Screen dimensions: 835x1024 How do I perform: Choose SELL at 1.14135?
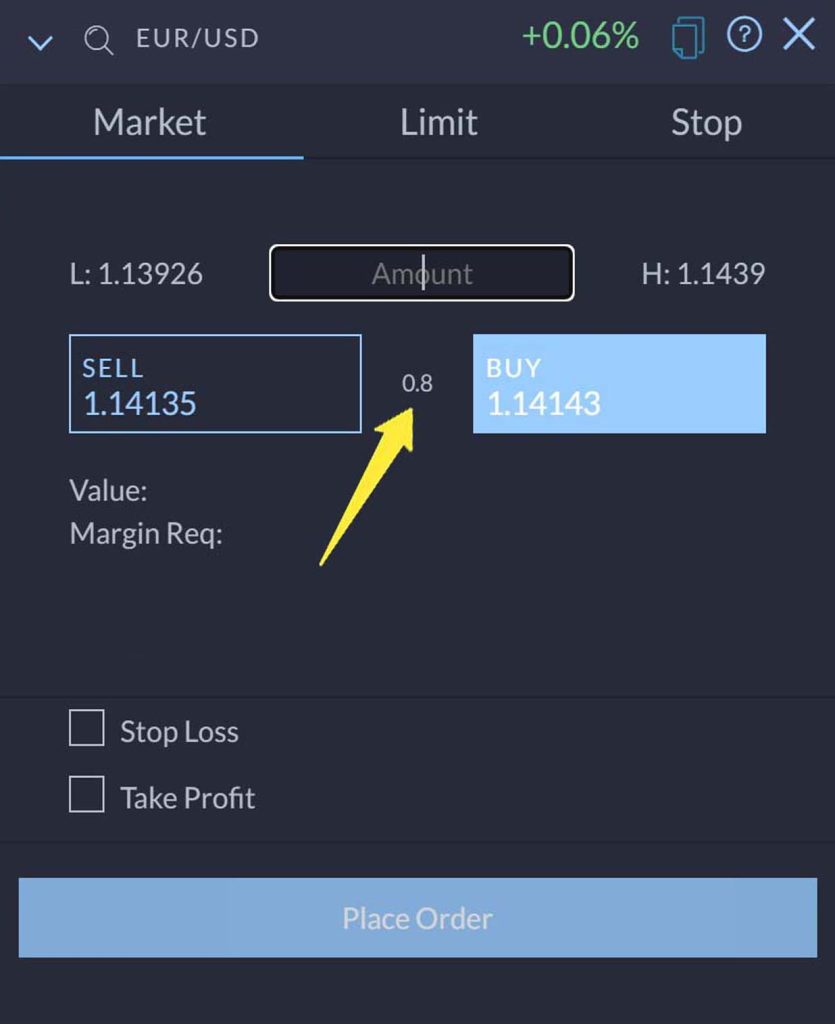[x=215, y=384]
